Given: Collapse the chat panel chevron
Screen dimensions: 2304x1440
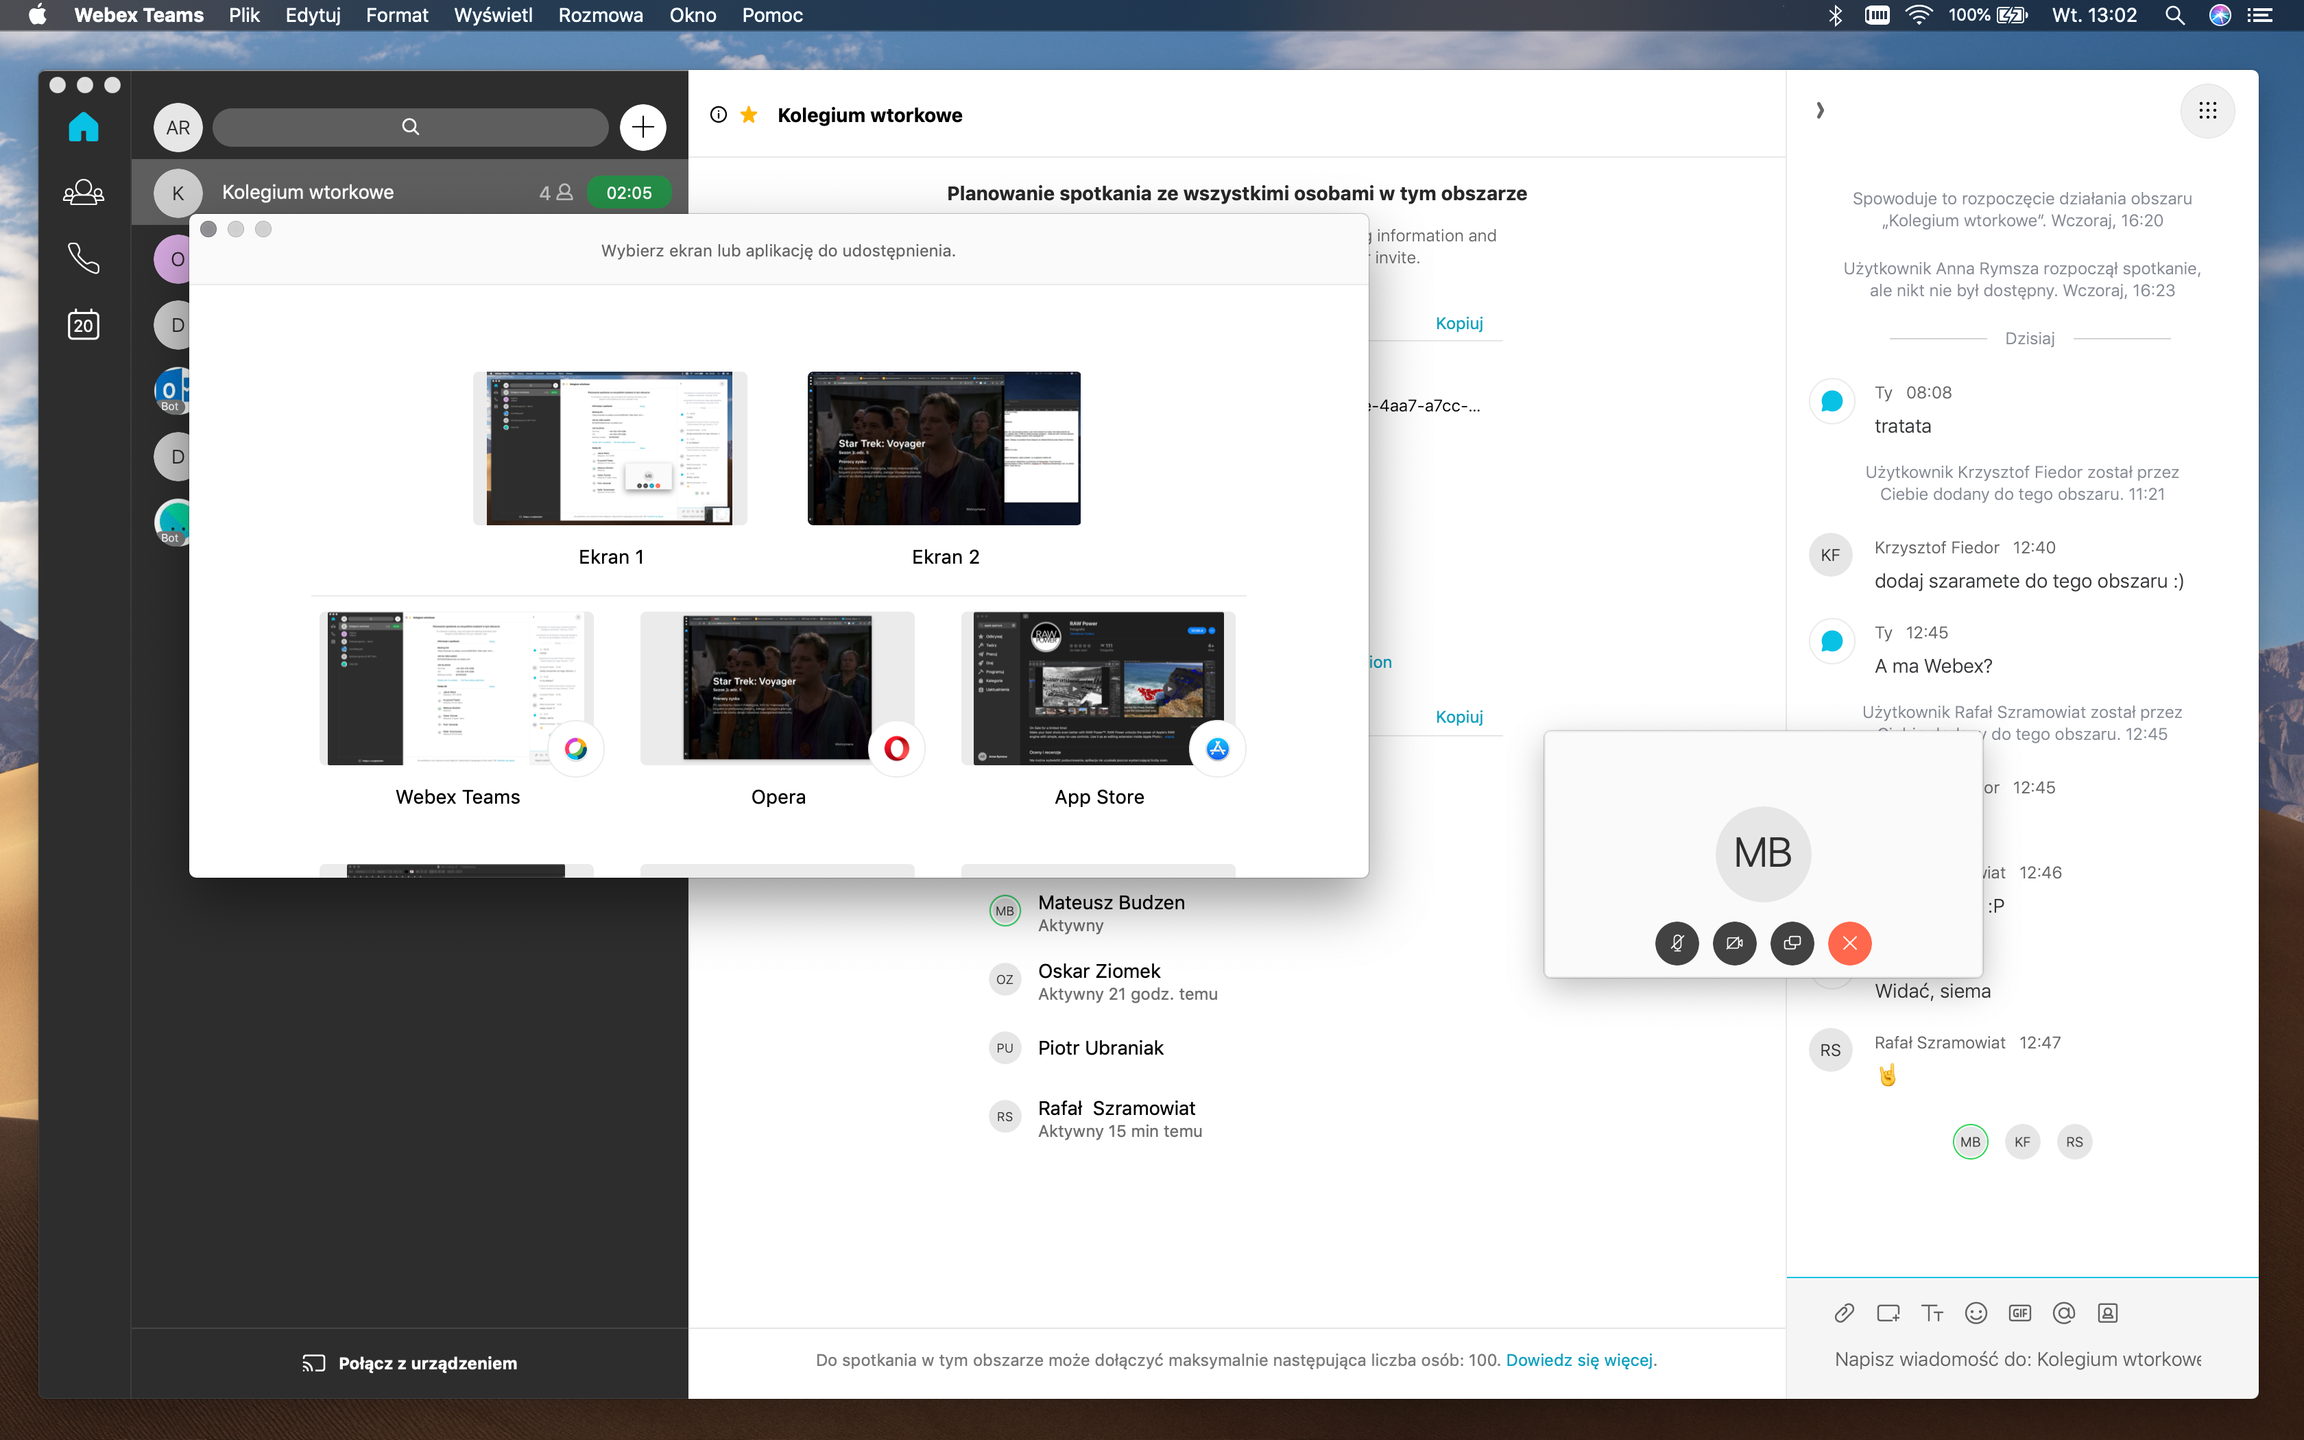Looking at the screenshot, I should (x=1820, y=111).
